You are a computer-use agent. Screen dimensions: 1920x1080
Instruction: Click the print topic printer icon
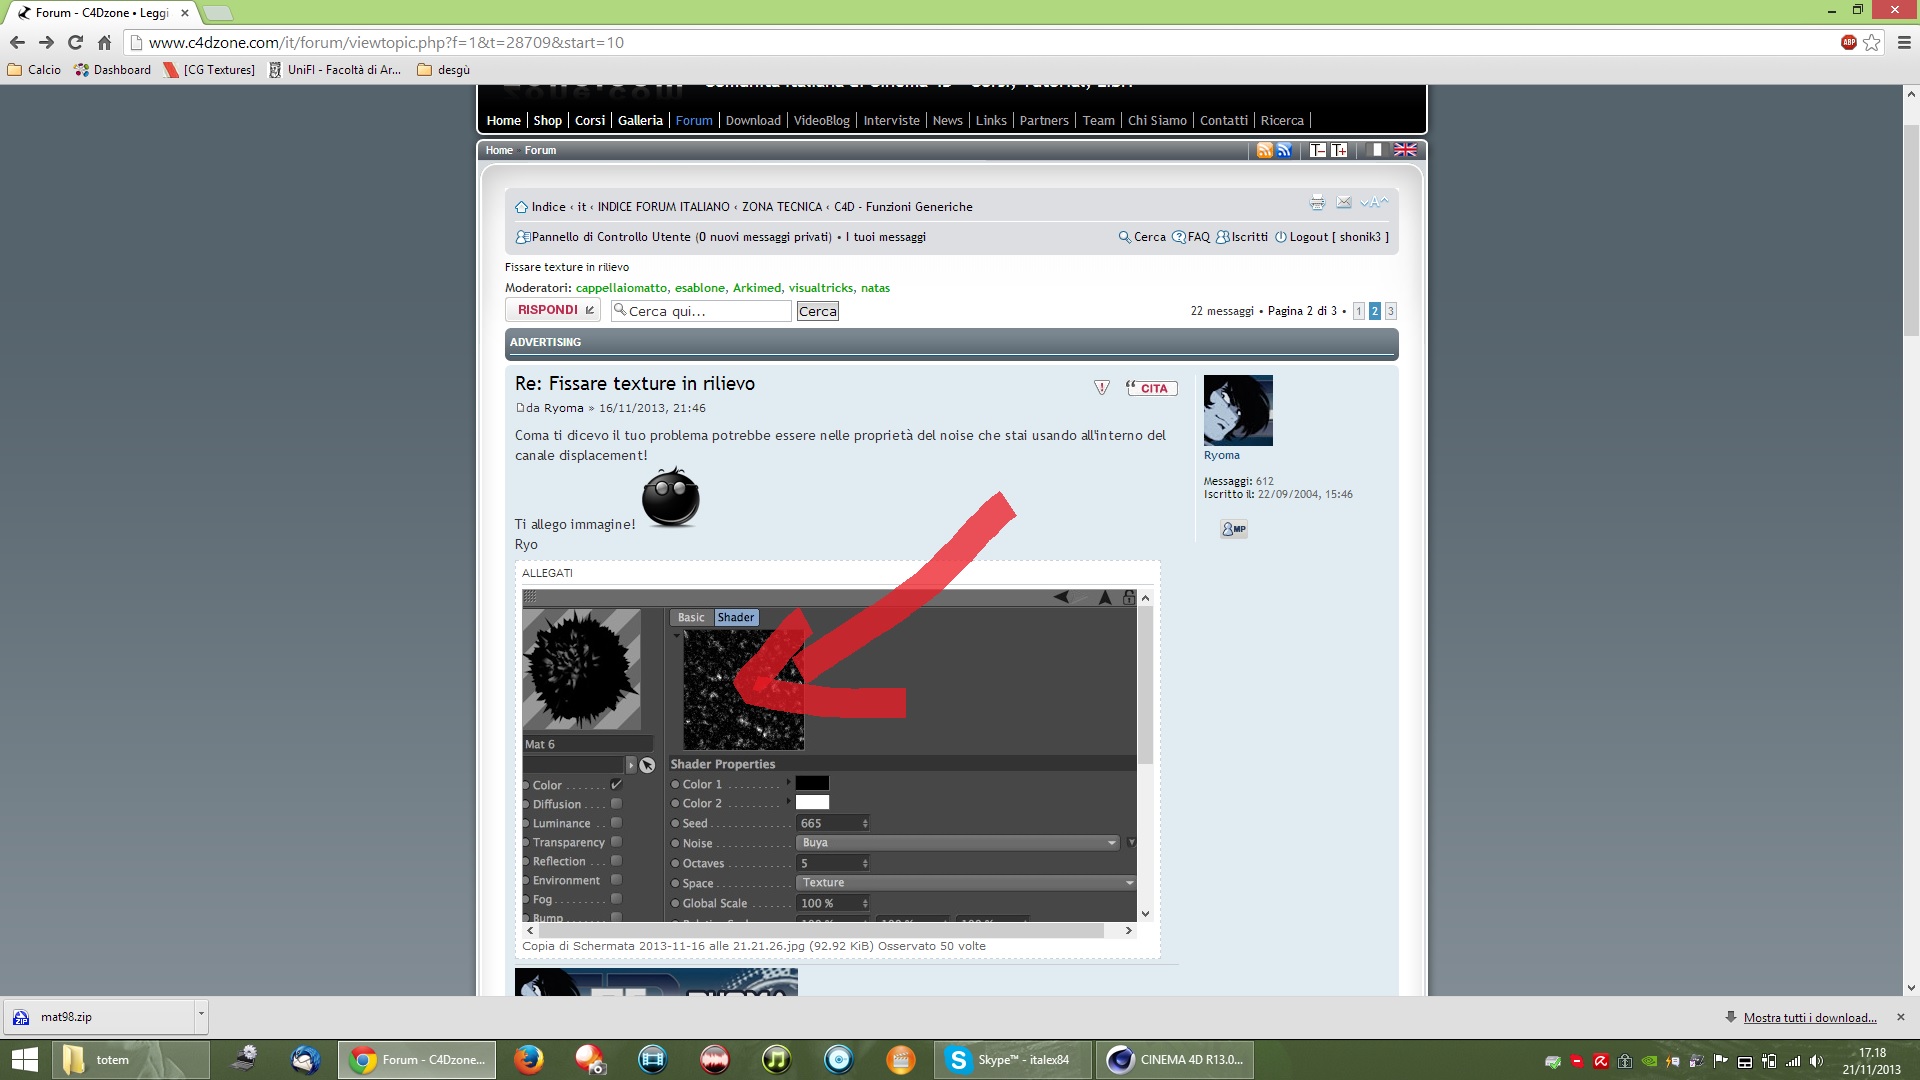pos(1317,203)
